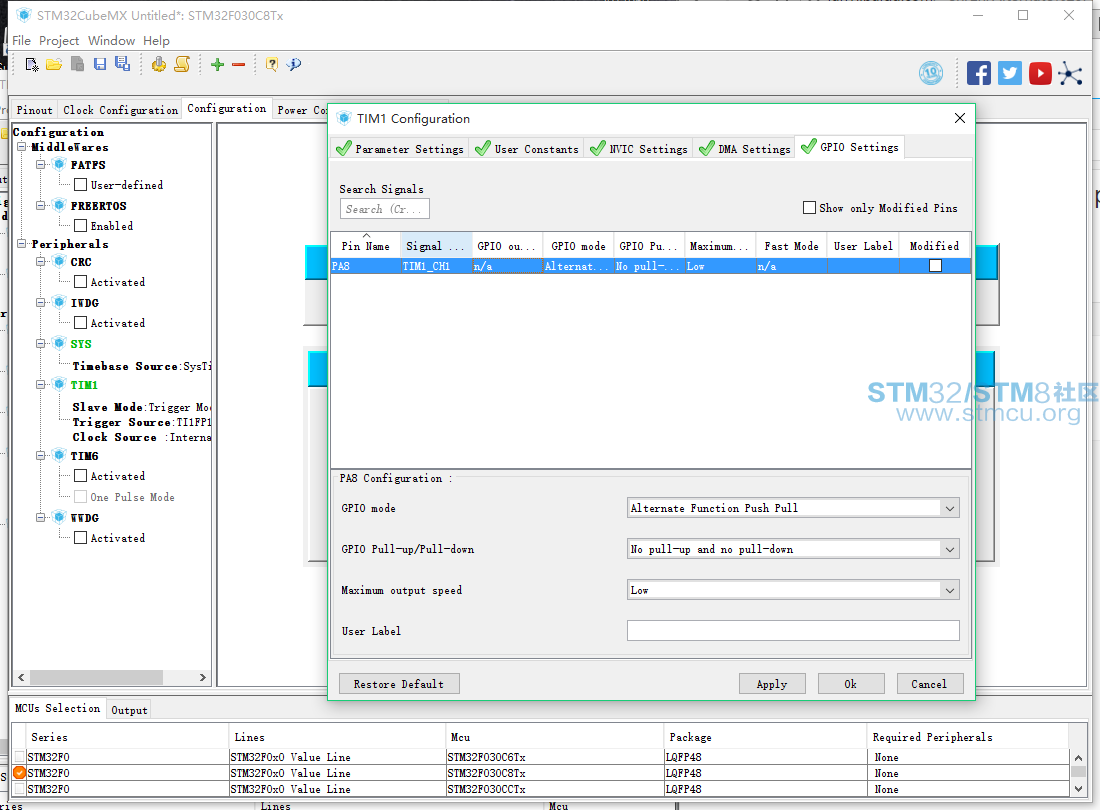Open the YouTube link icon

point(1040,73)
